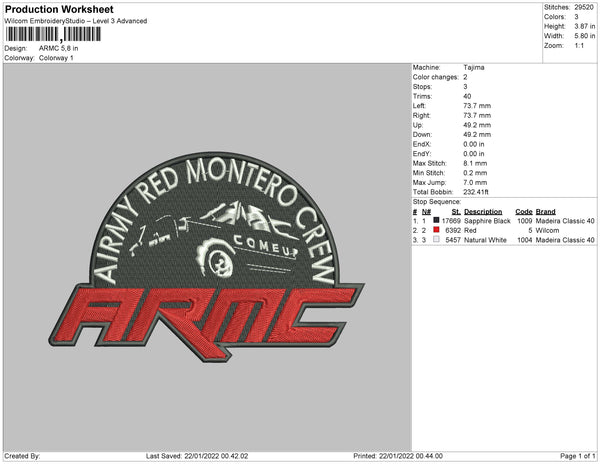Viewport: 600px width, 464px height.
Task: Click the zoom value "1:1"
Action: 579,46
